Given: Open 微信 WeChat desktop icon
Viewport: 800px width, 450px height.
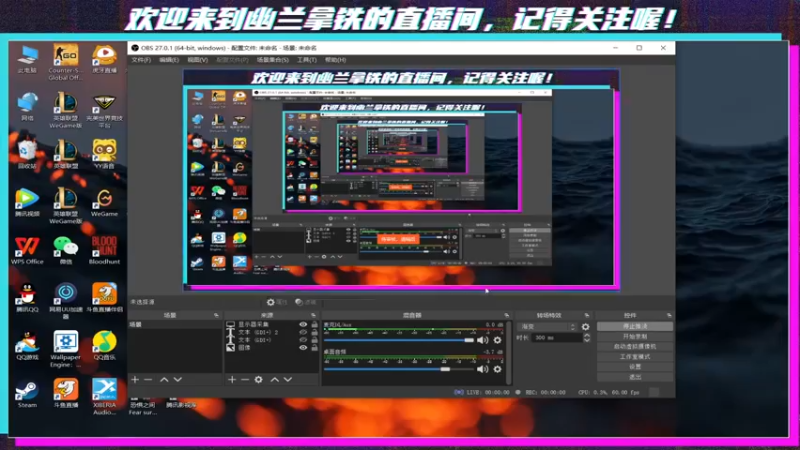Looking at the screenshot, I should pos(65,250).
